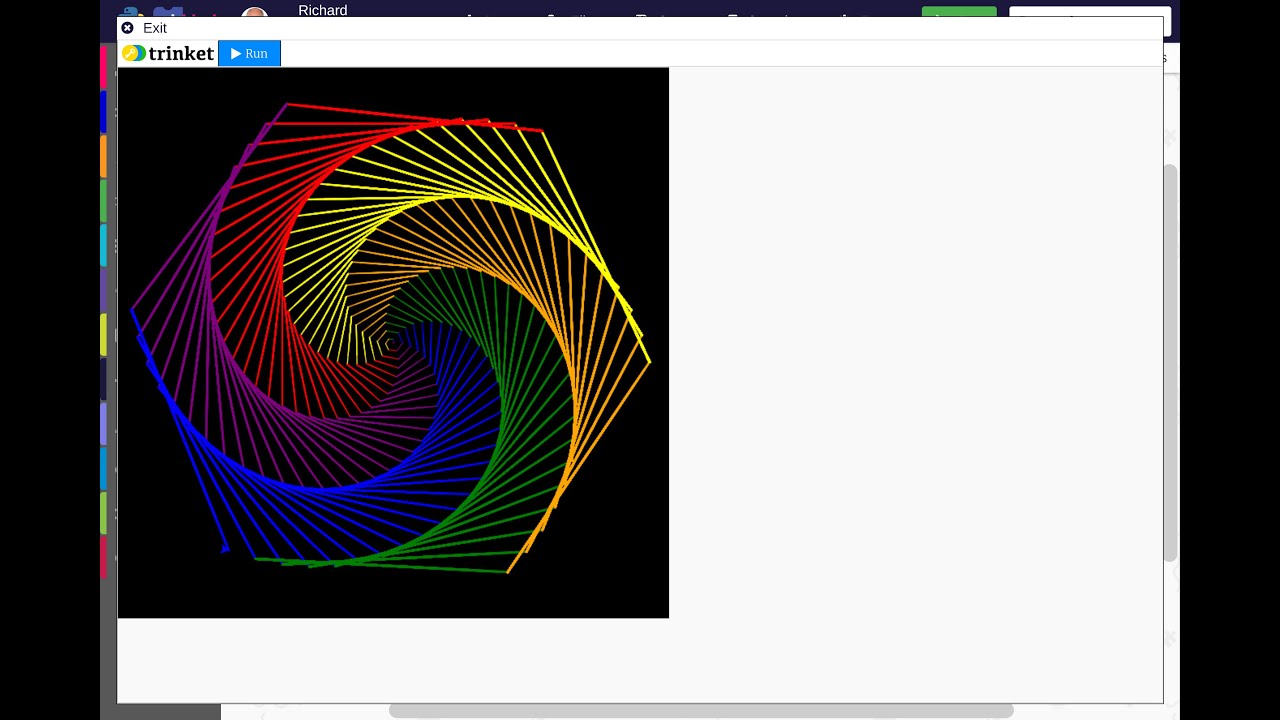Click the Richard user name
1280x720 pixels.
click(323, 10)
